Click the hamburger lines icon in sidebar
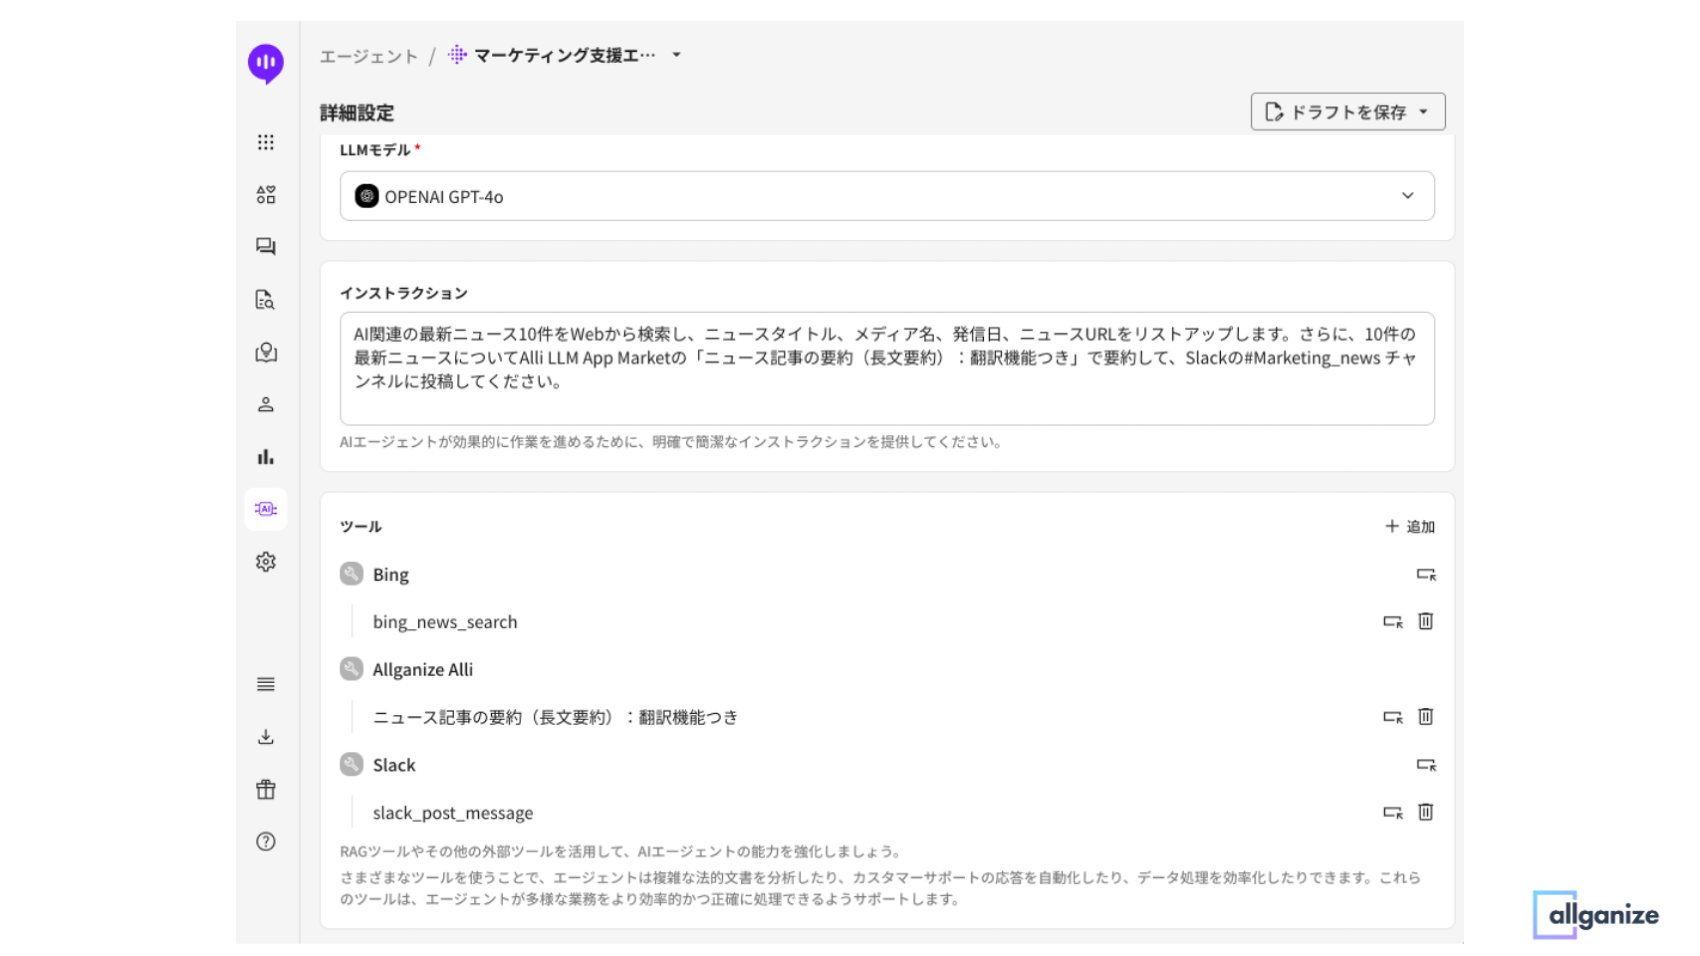 tap(265, 684)
